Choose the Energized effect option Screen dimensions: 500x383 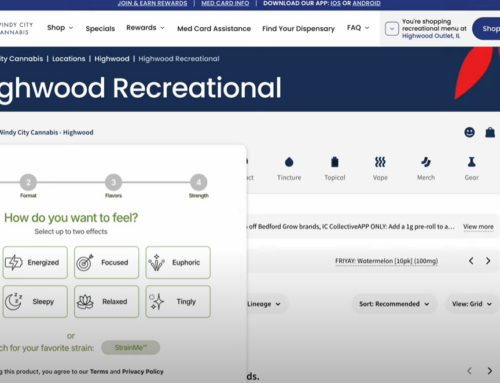35,262
